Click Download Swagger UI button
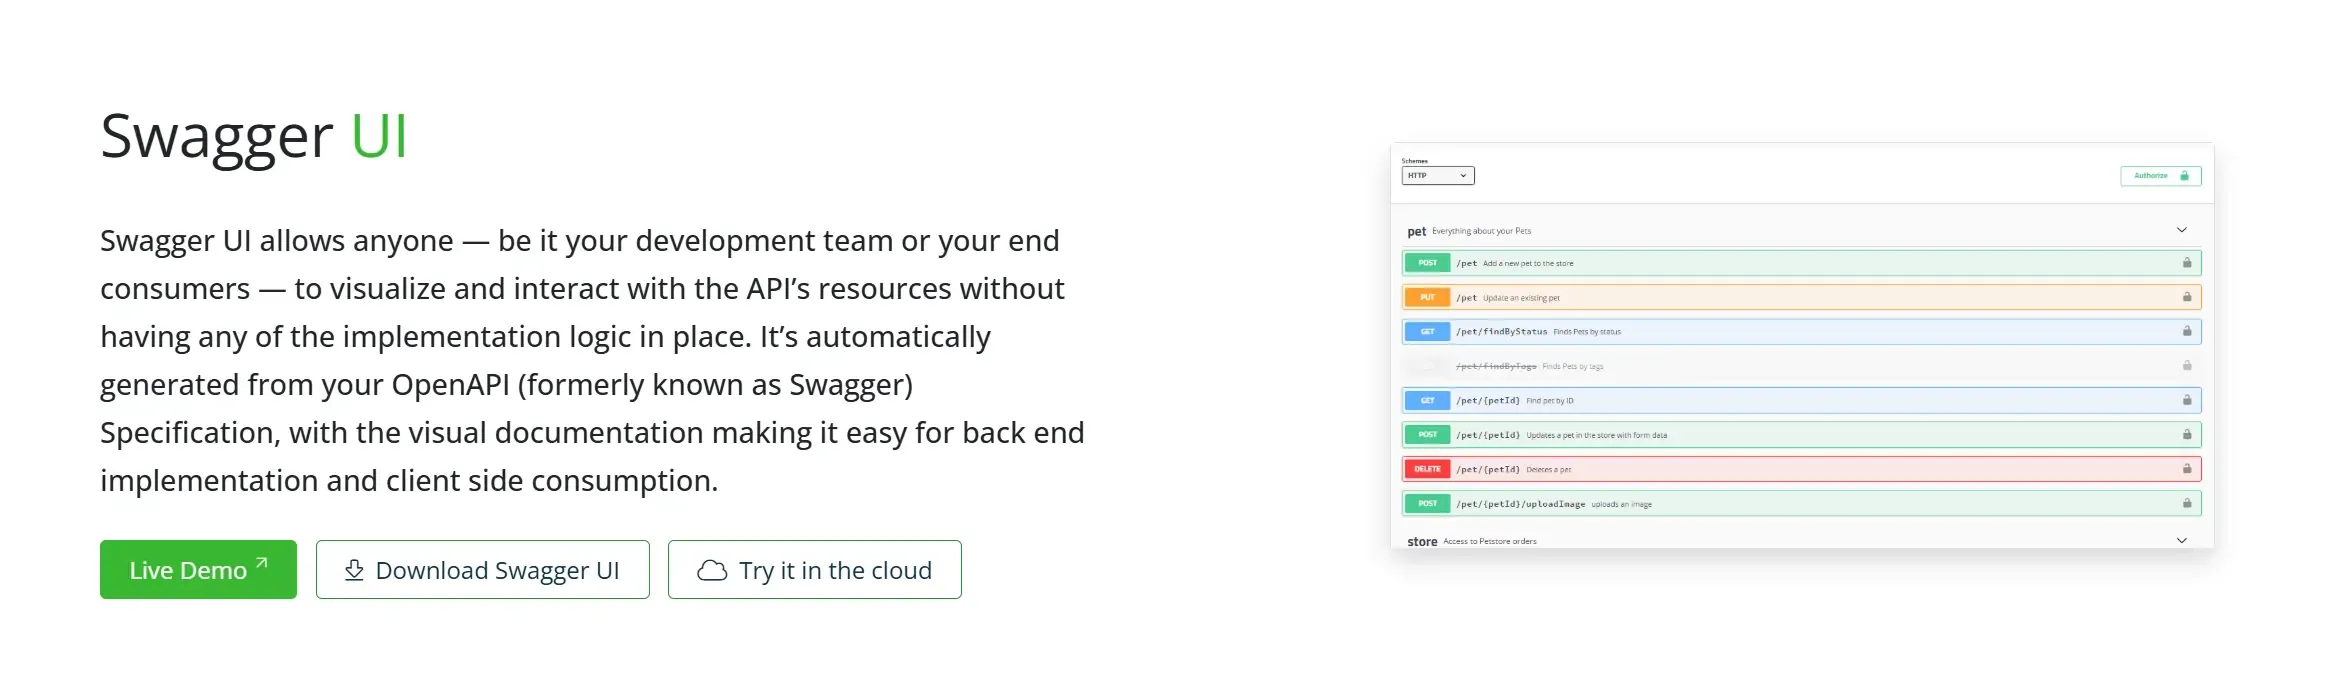2332x683 pixels. [x=482, y=569]
